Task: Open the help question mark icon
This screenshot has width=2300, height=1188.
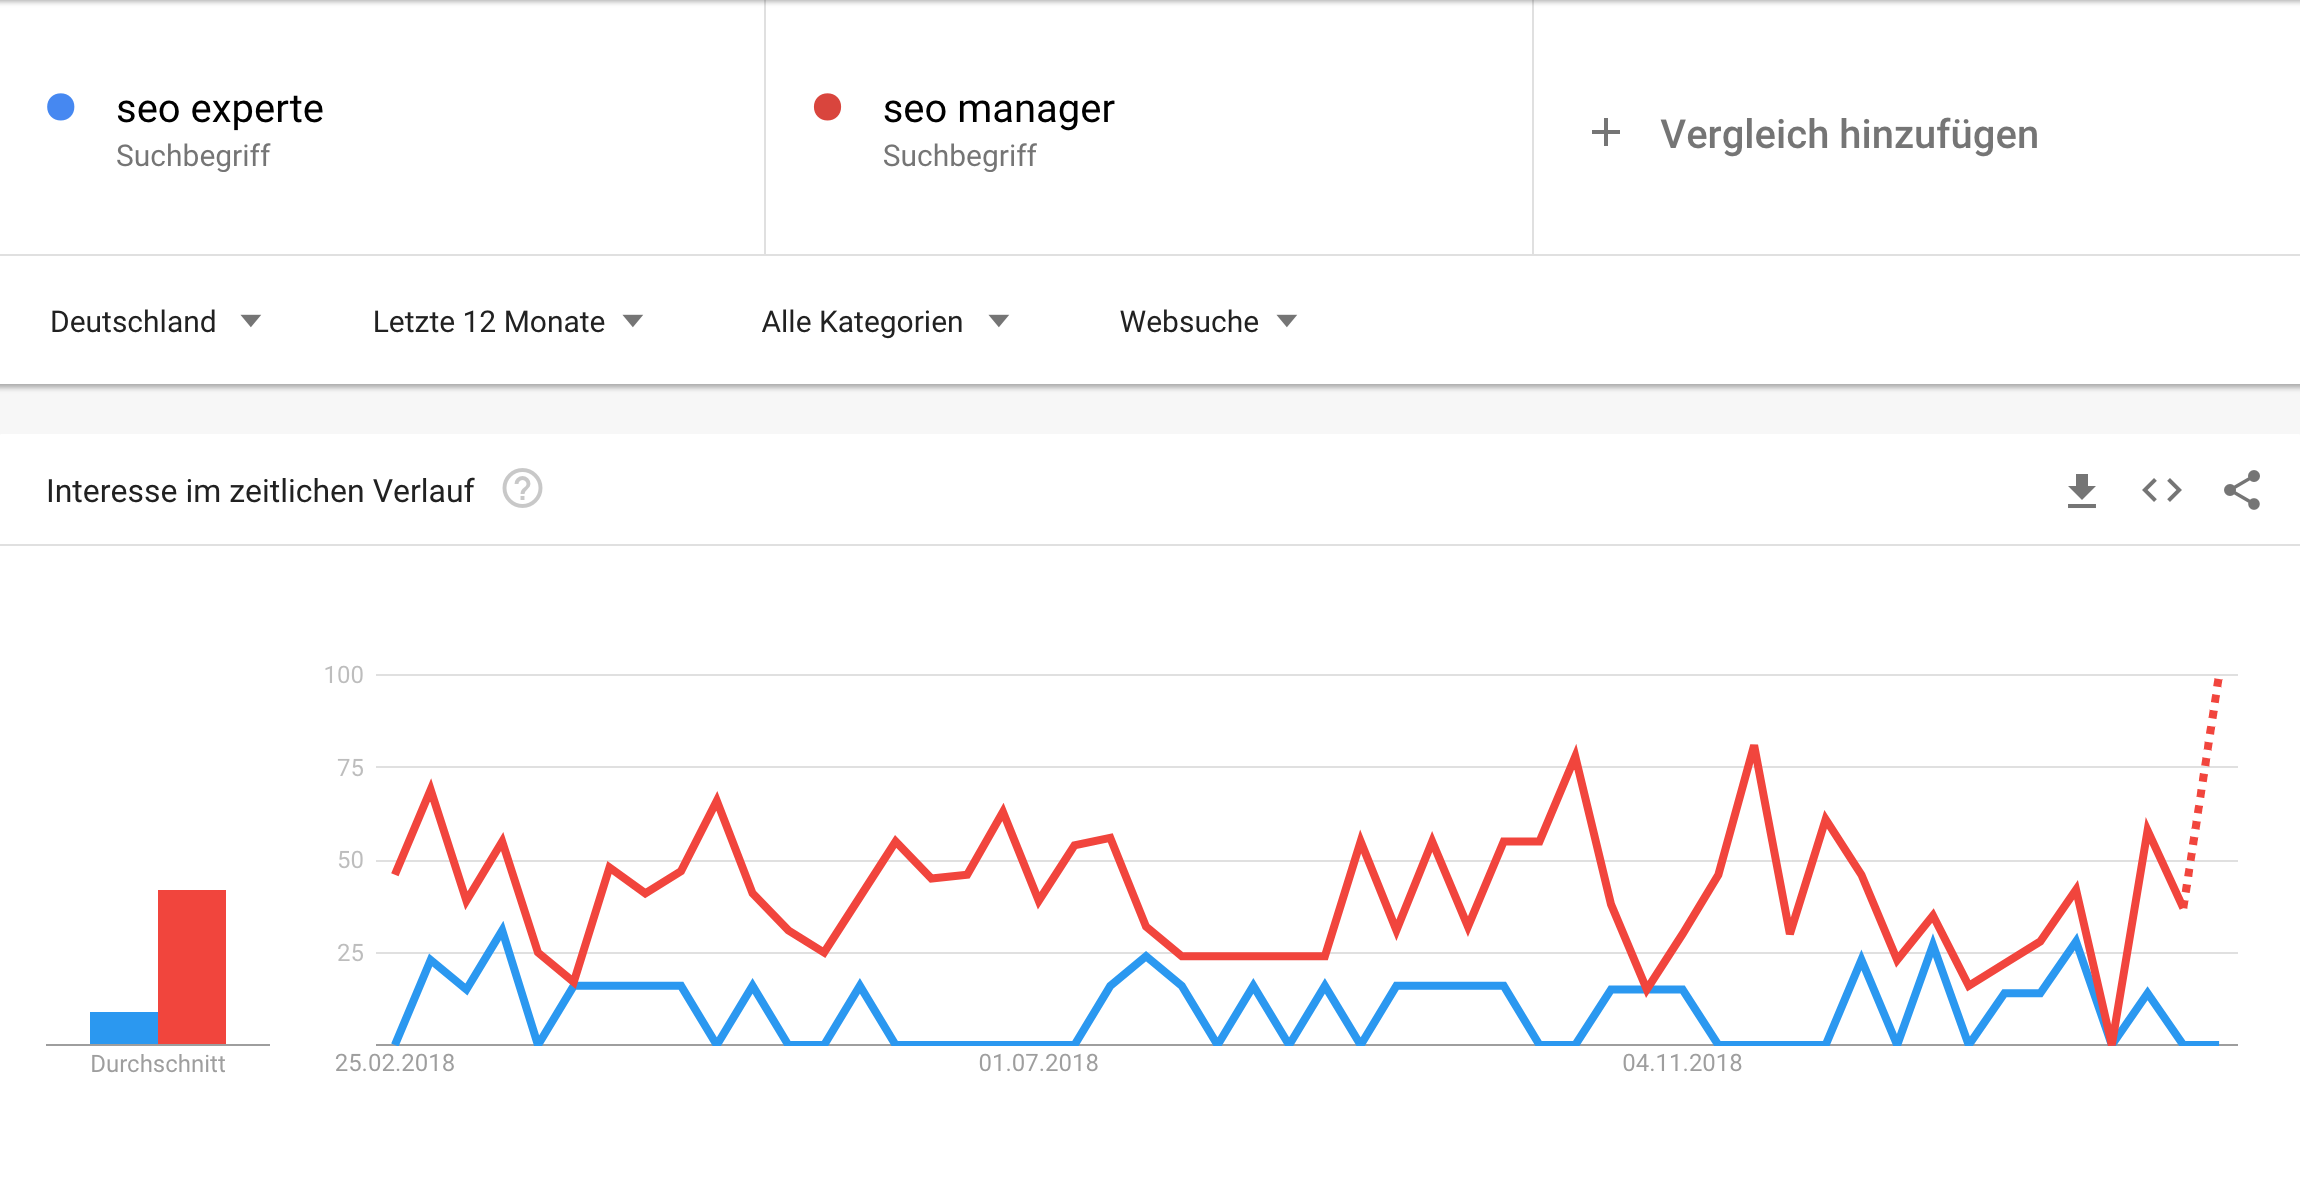Action: 522,489
